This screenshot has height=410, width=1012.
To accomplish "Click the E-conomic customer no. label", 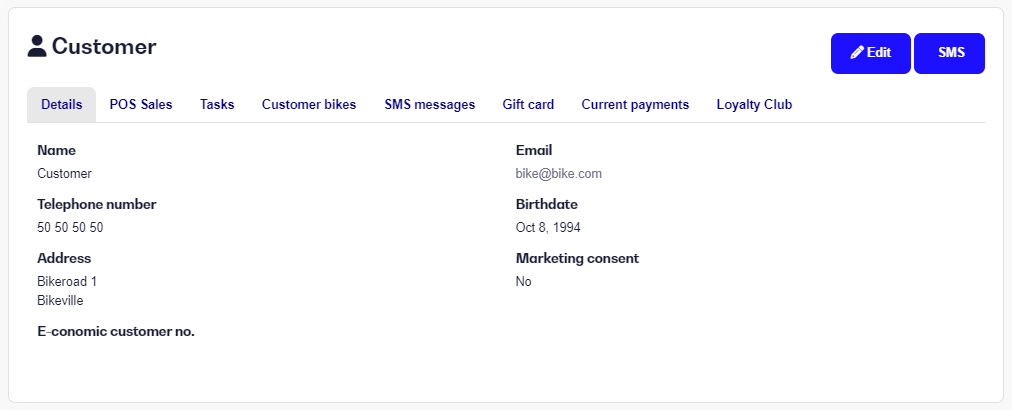I will (x=116, y=332).
